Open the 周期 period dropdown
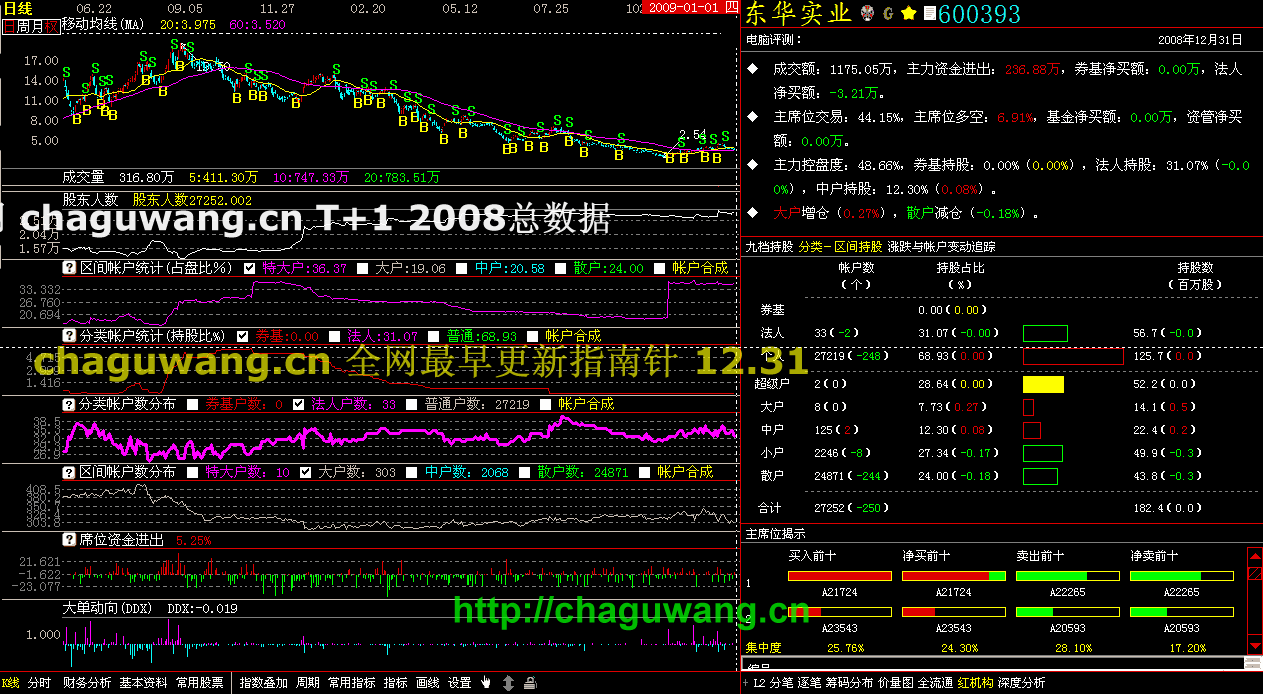 tap(308, 683)
